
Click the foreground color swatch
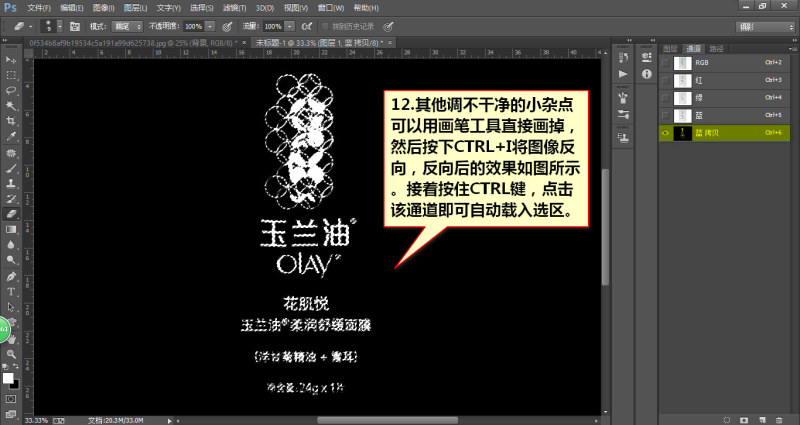pyautogui.click(x=8, y=378)
